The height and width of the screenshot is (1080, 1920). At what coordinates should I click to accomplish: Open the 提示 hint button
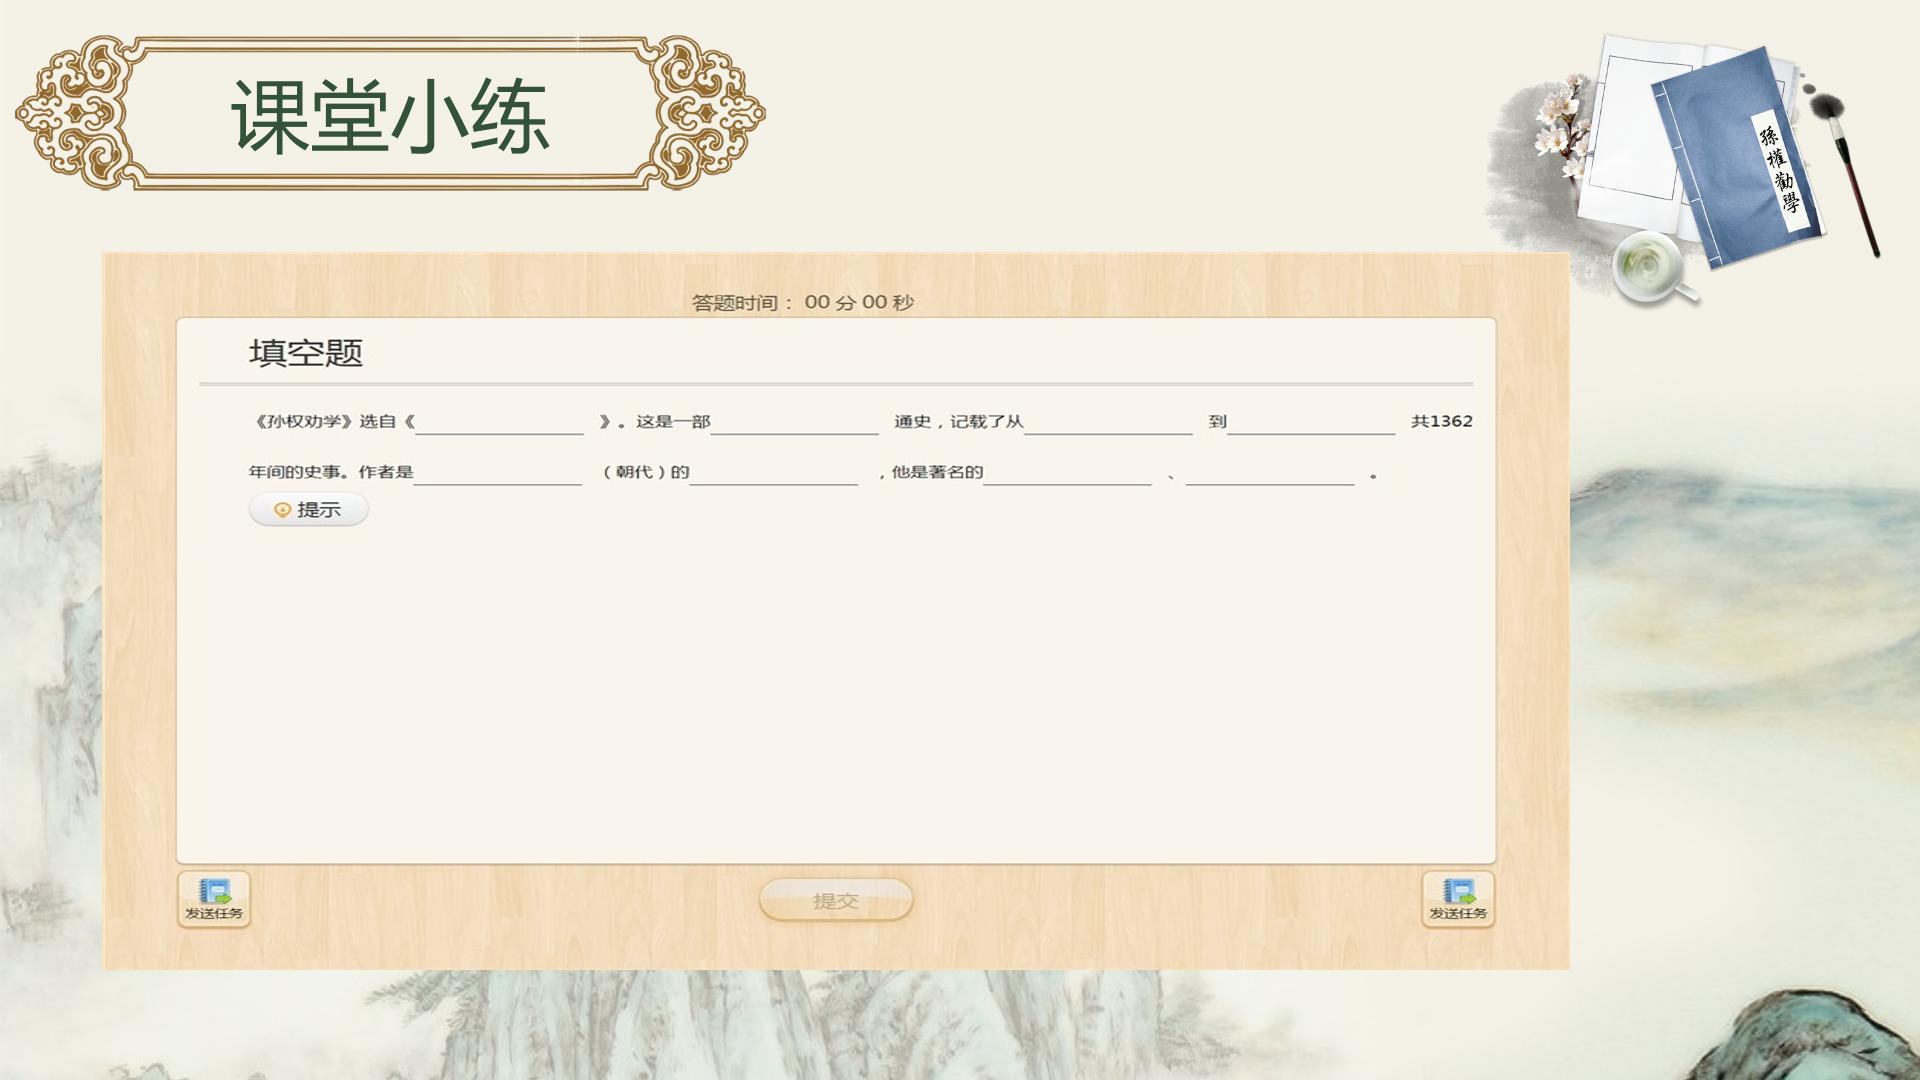point(309,510)
